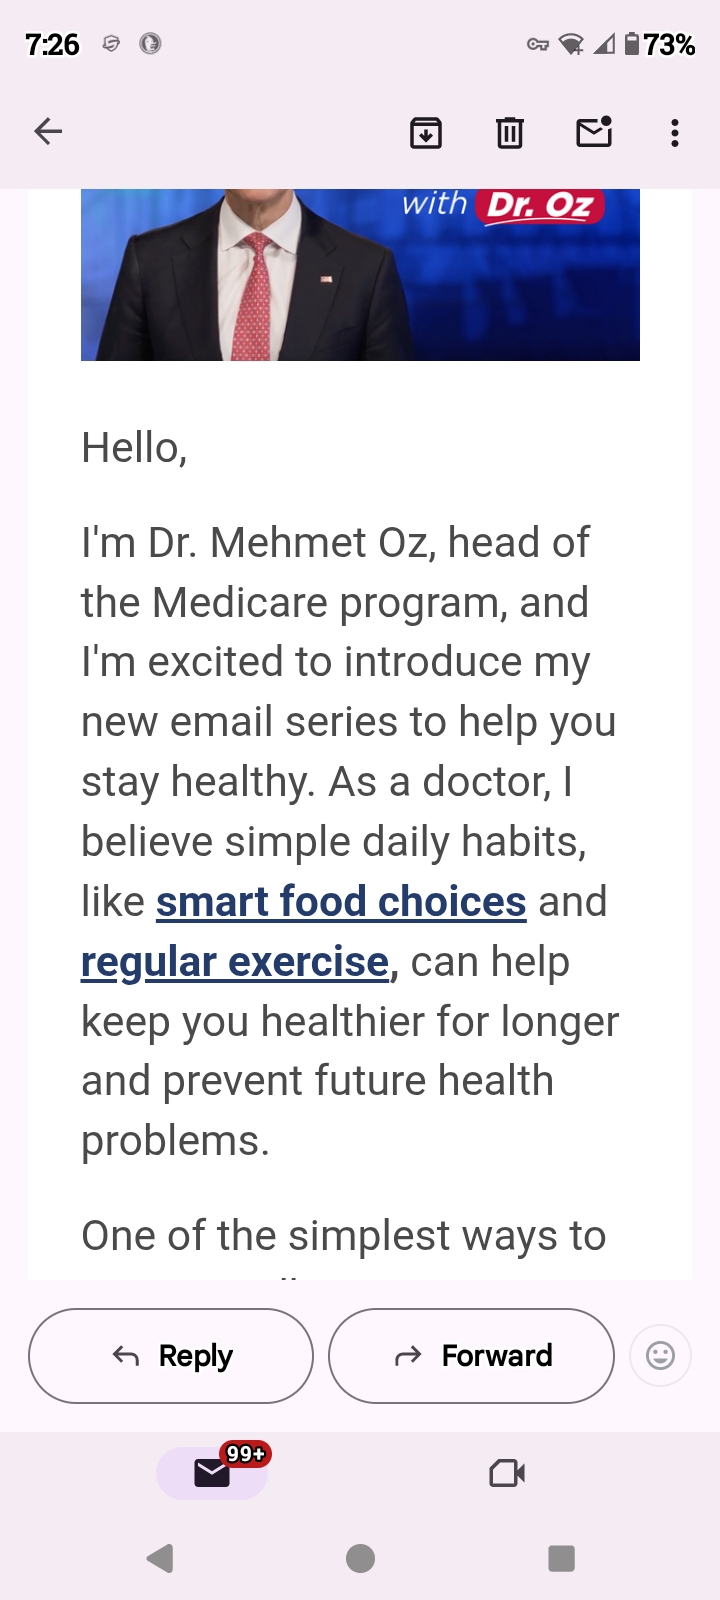
Task: Open the "smart food choices" link
Action: click(341, 902)
